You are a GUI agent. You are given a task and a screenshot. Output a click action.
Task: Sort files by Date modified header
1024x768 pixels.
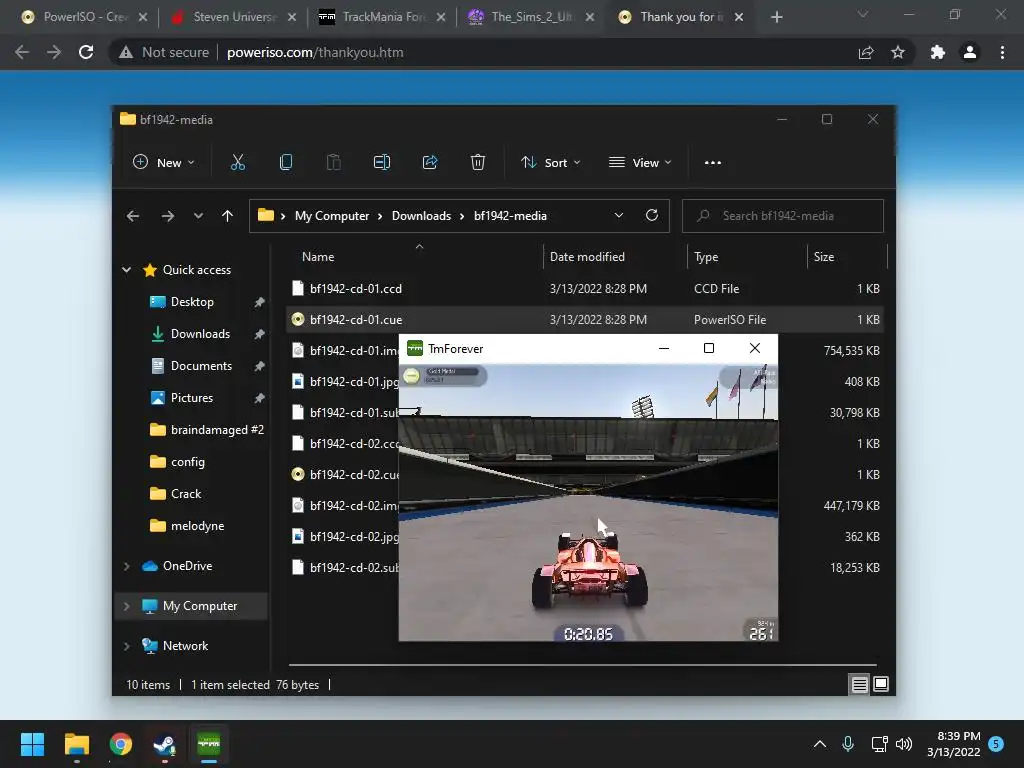tap(587, 257)
